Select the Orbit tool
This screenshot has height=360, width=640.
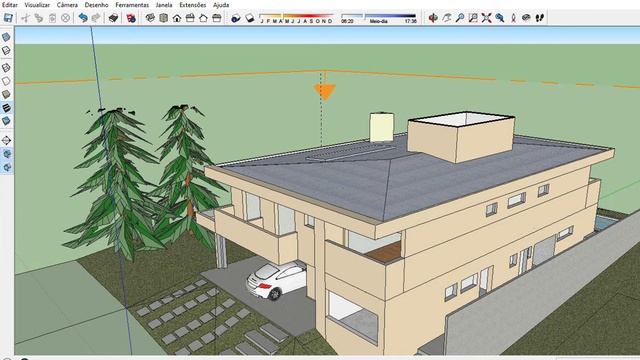pos(433,18)
